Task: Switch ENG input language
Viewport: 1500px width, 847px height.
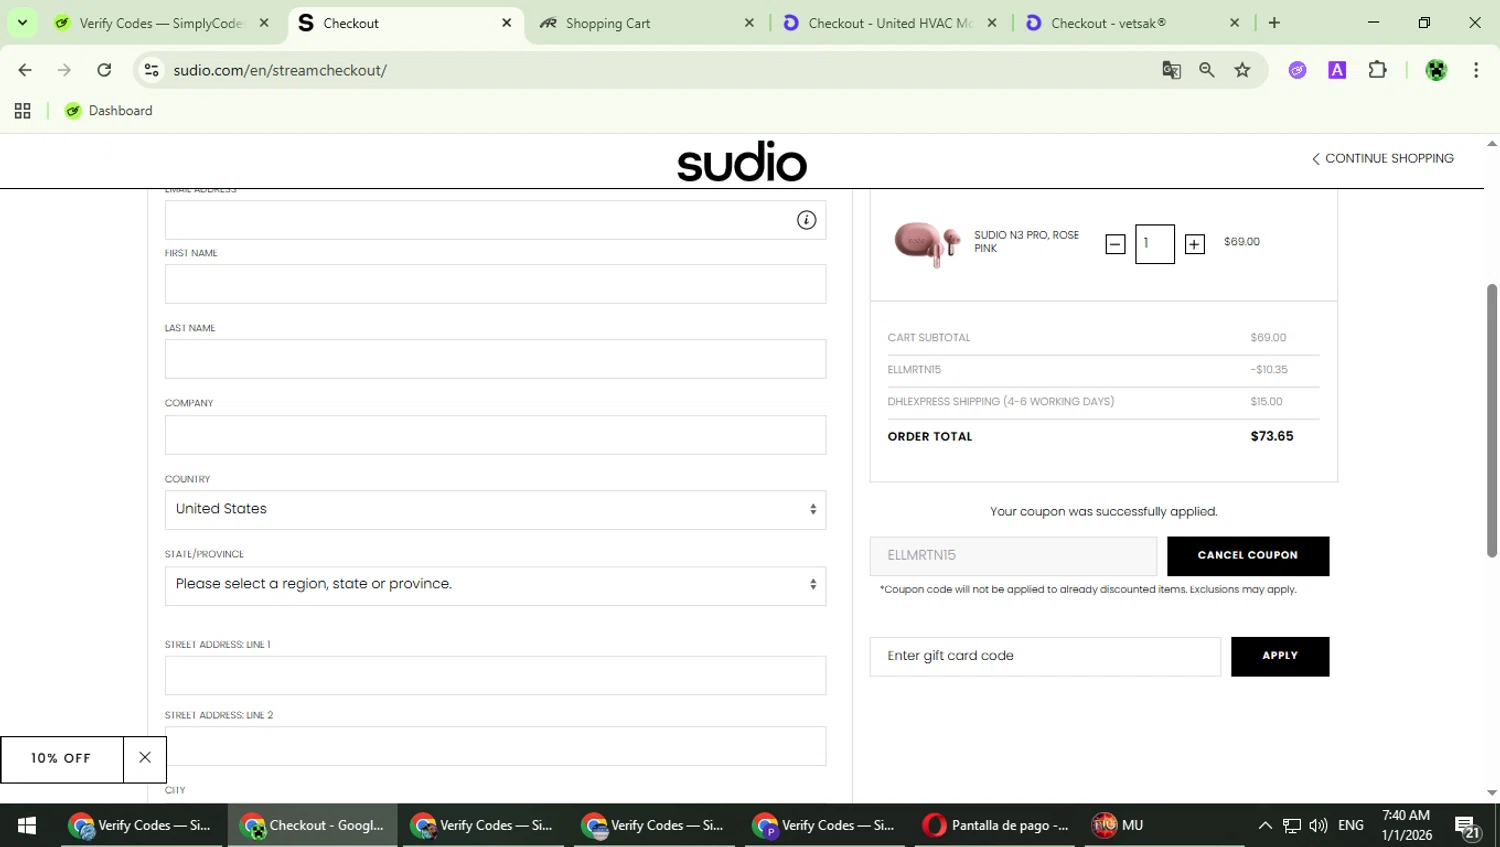Action: [1351, 825]
